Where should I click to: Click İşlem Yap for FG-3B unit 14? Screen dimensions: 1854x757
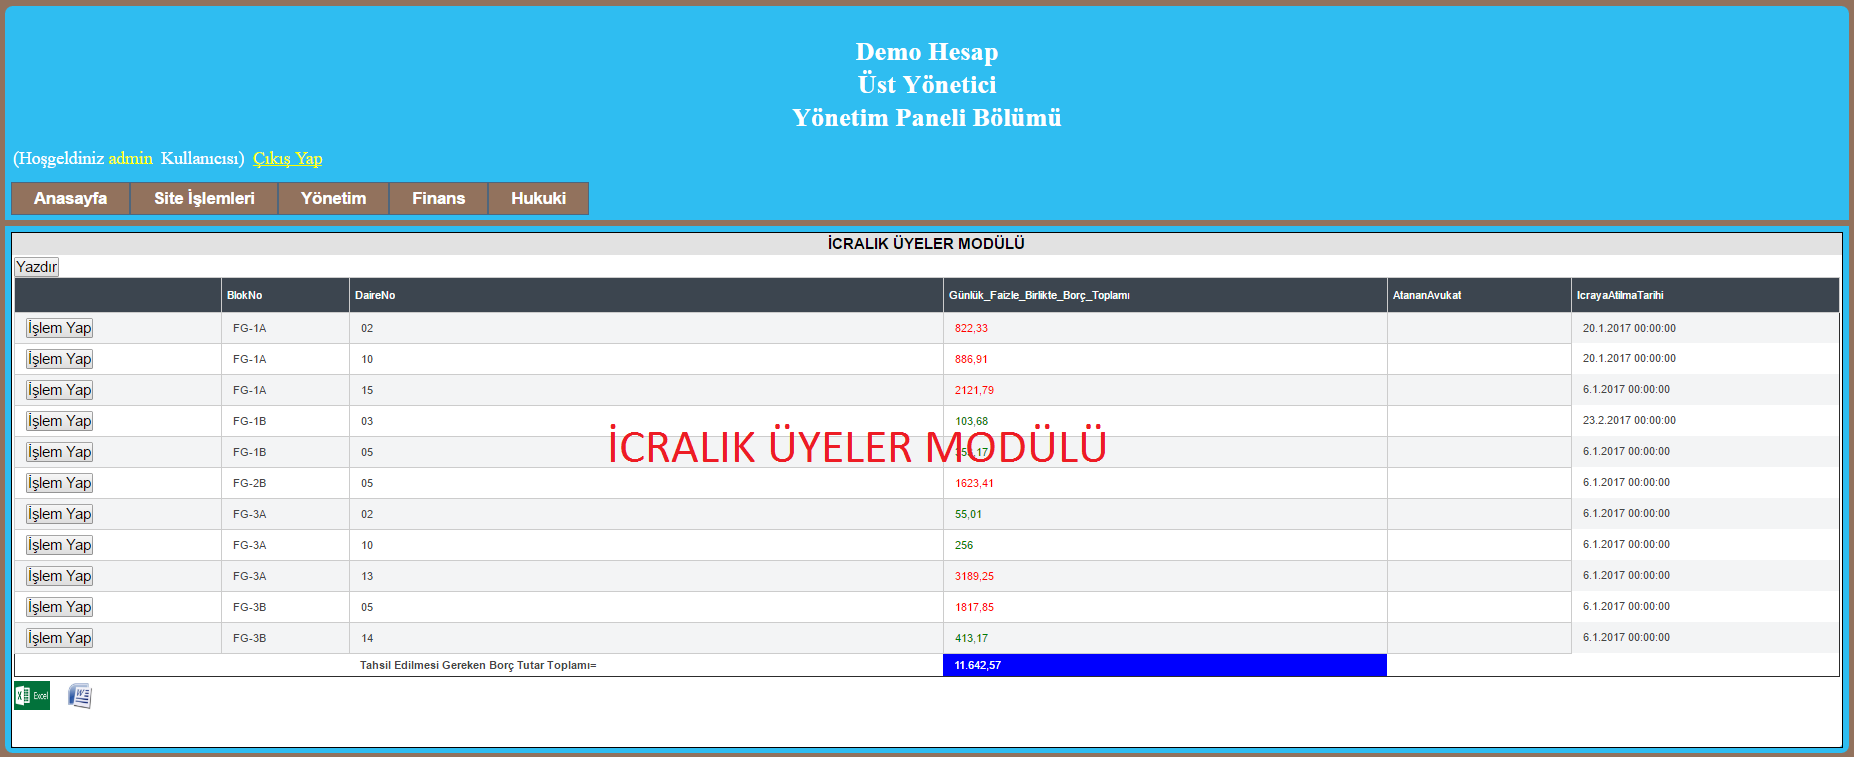tap(60, 638)
